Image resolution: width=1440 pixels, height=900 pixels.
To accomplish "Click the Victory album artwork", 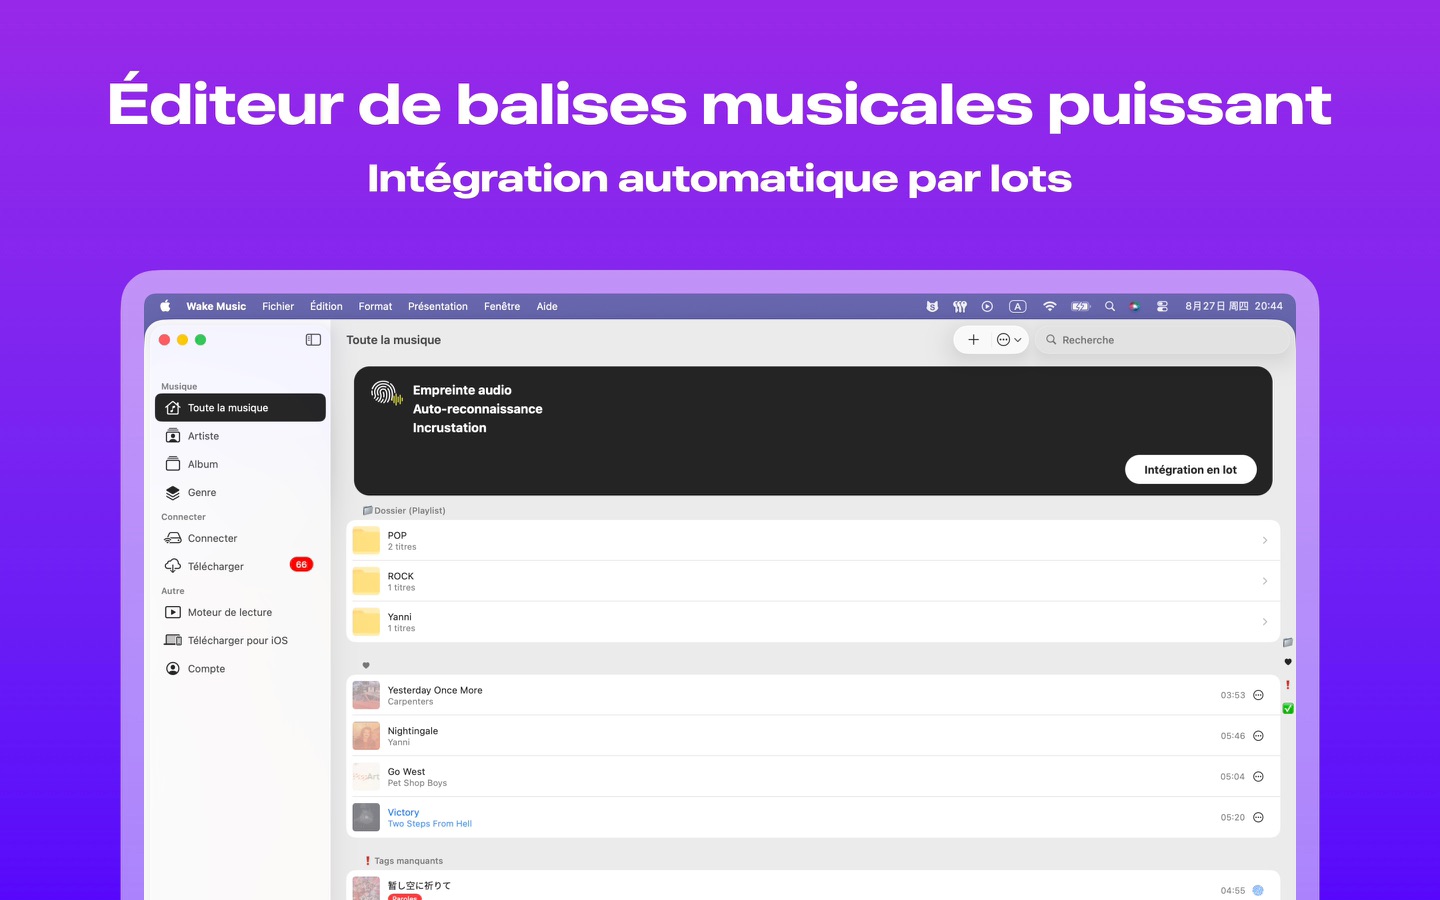I will (x=366, y=817).
